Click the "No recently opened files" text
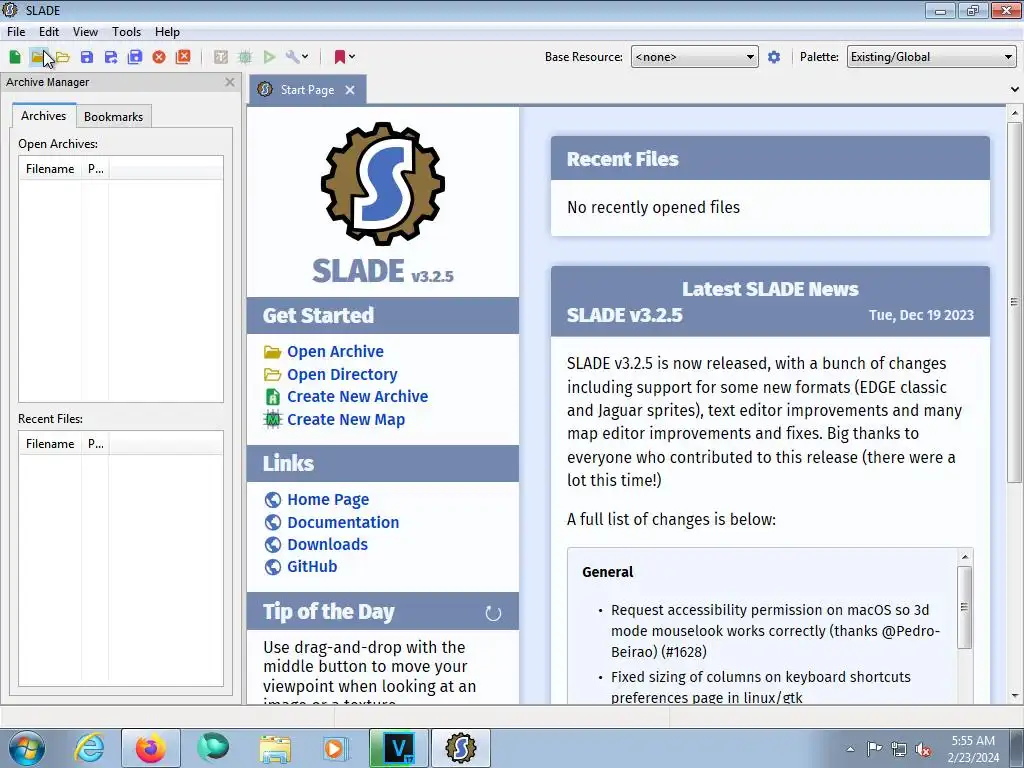 pyautogui.click(x=653, y=207)
